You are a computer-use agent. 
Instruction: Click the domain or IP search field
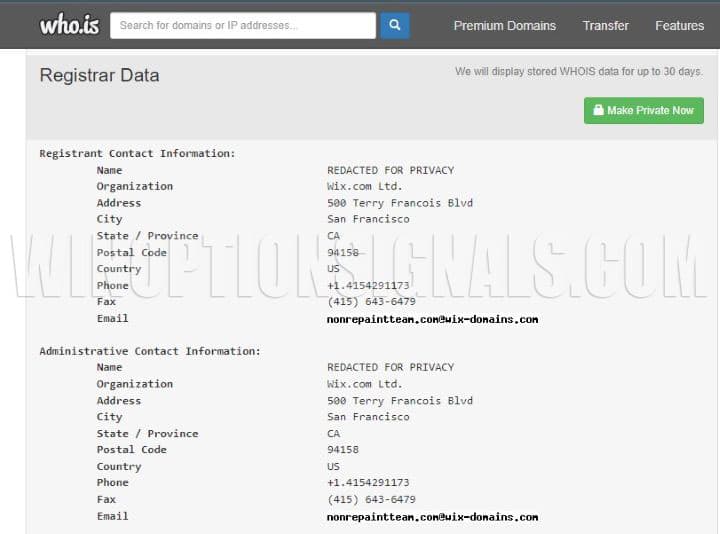click(x=243, y=25)
